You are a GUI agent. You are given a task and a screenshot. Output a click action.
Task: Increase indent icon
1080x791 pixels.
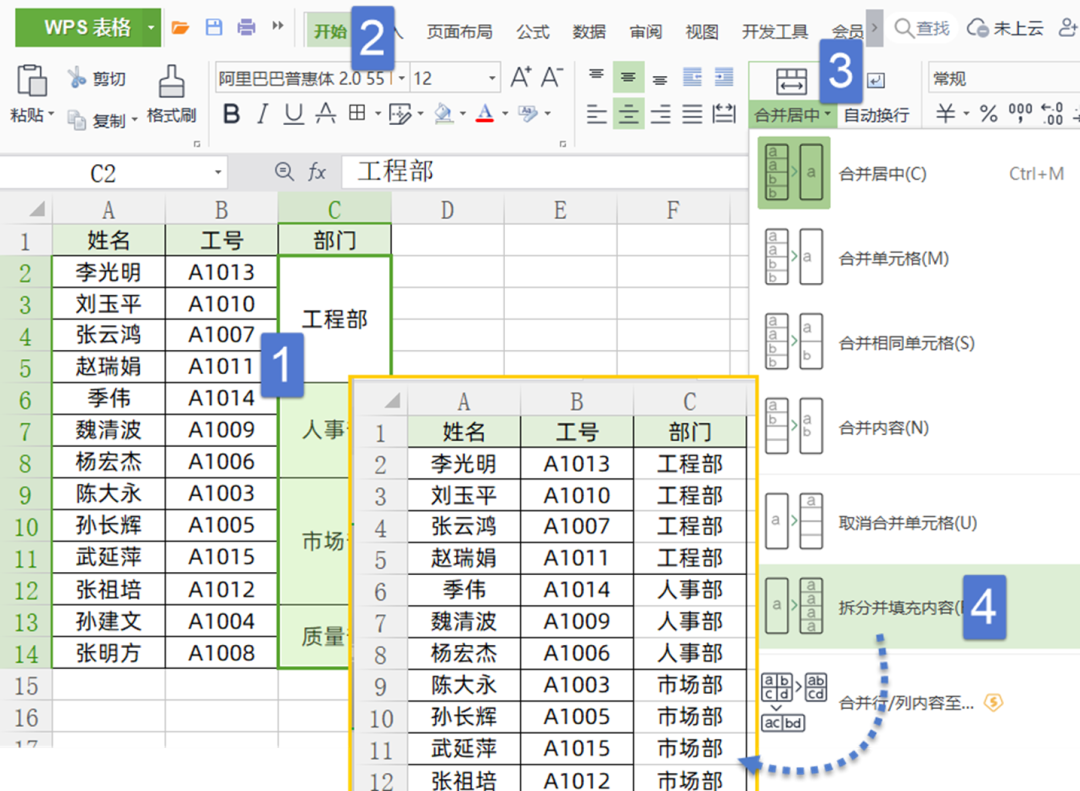[724, 77]
